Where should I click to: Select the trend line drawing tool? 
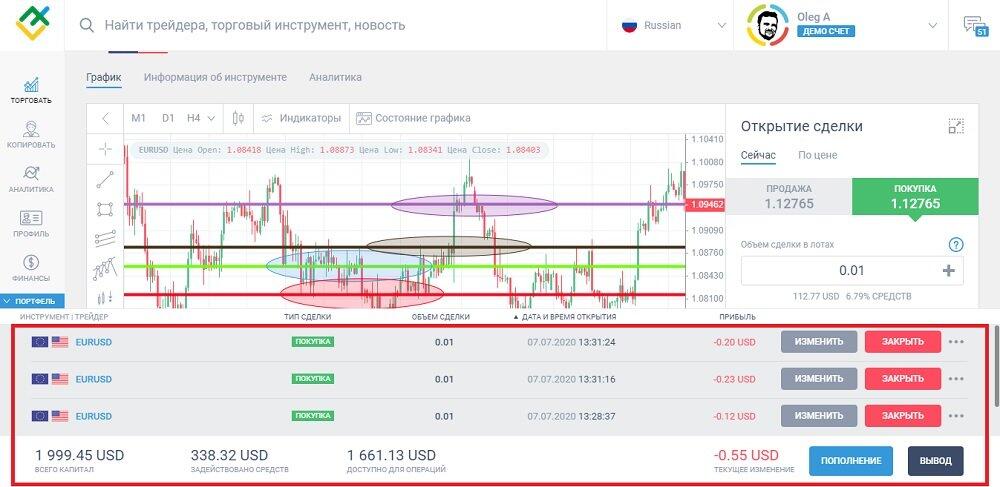pos(105,180)
